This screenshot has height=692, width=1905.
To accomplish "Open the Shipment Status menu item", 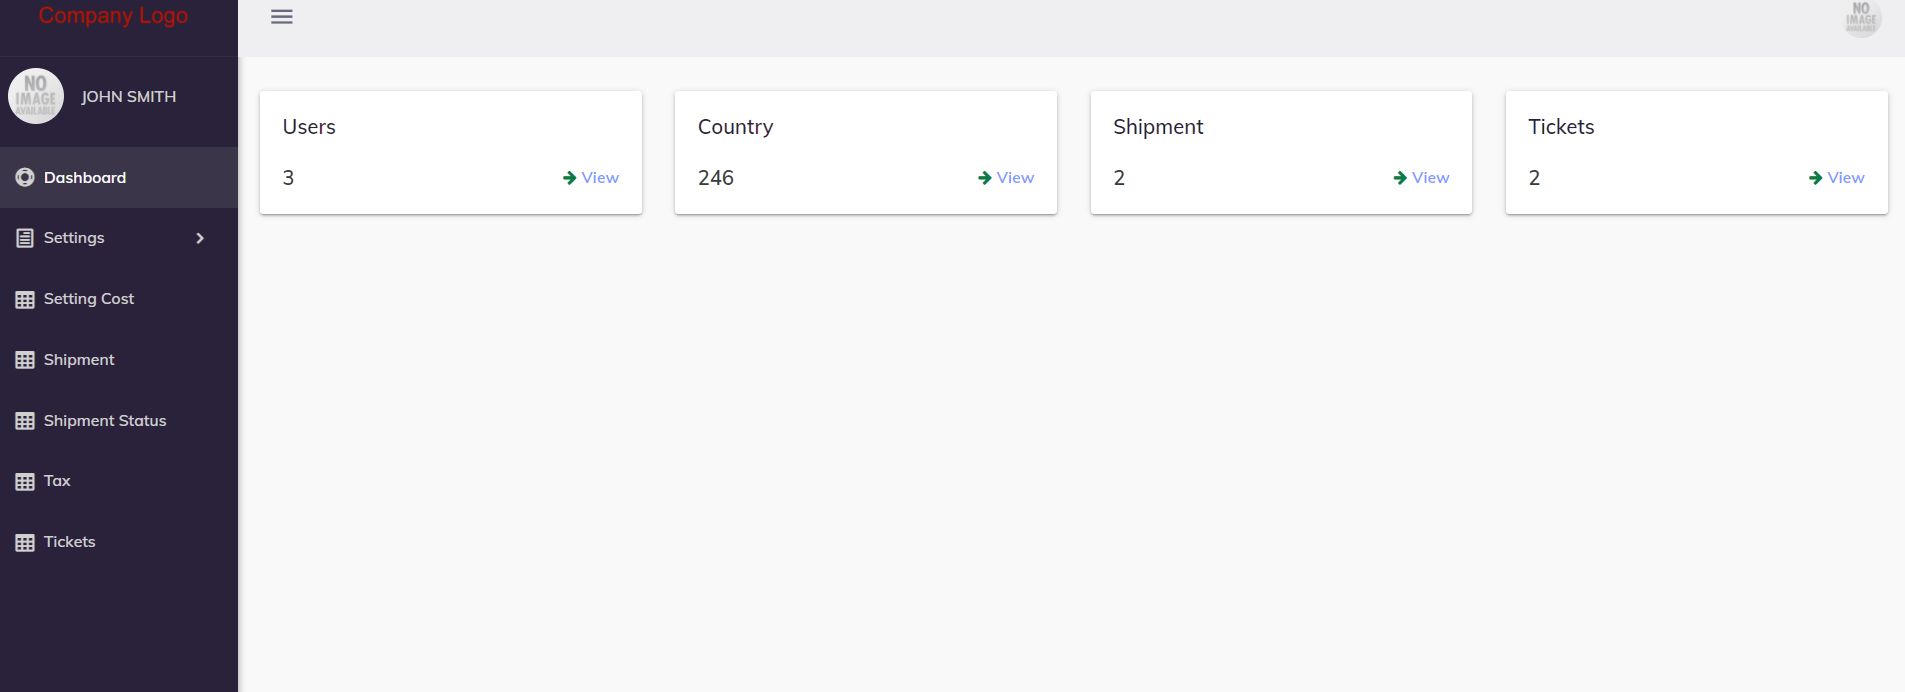I will pyautogui.click(x=105, y=421).
